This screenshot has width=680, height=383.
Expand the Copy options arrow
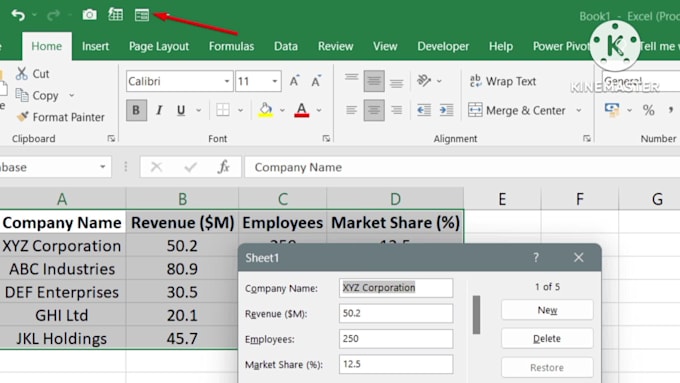pos(72,95)
